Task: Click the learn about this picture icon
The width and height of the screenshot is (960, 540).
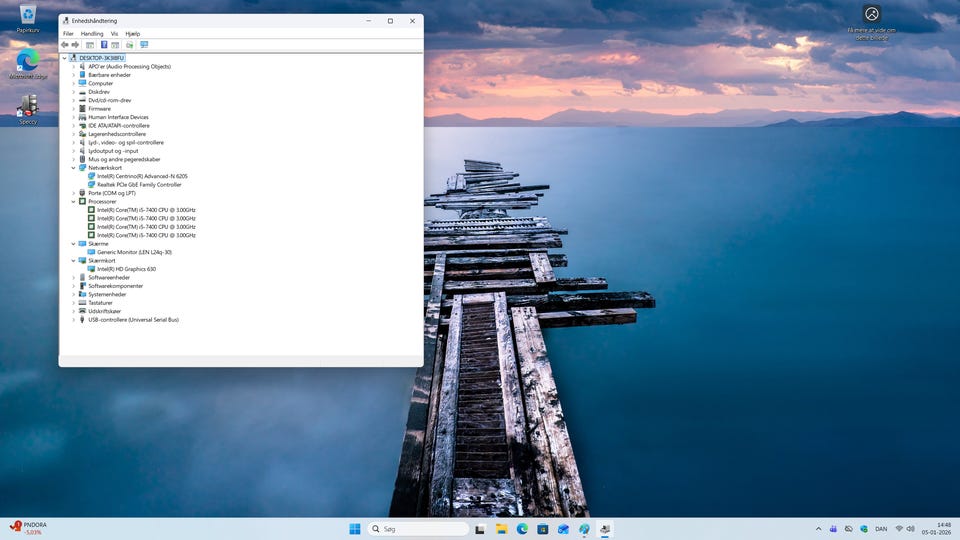Action: tap(872, 13)
